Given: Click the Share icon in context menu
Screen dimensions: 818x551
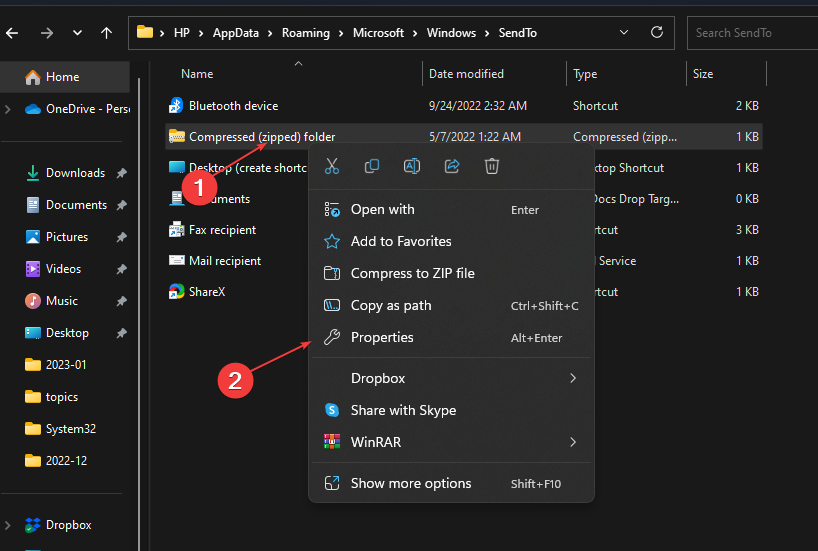Looking at the screenshot, I should [x=451, y=166].
